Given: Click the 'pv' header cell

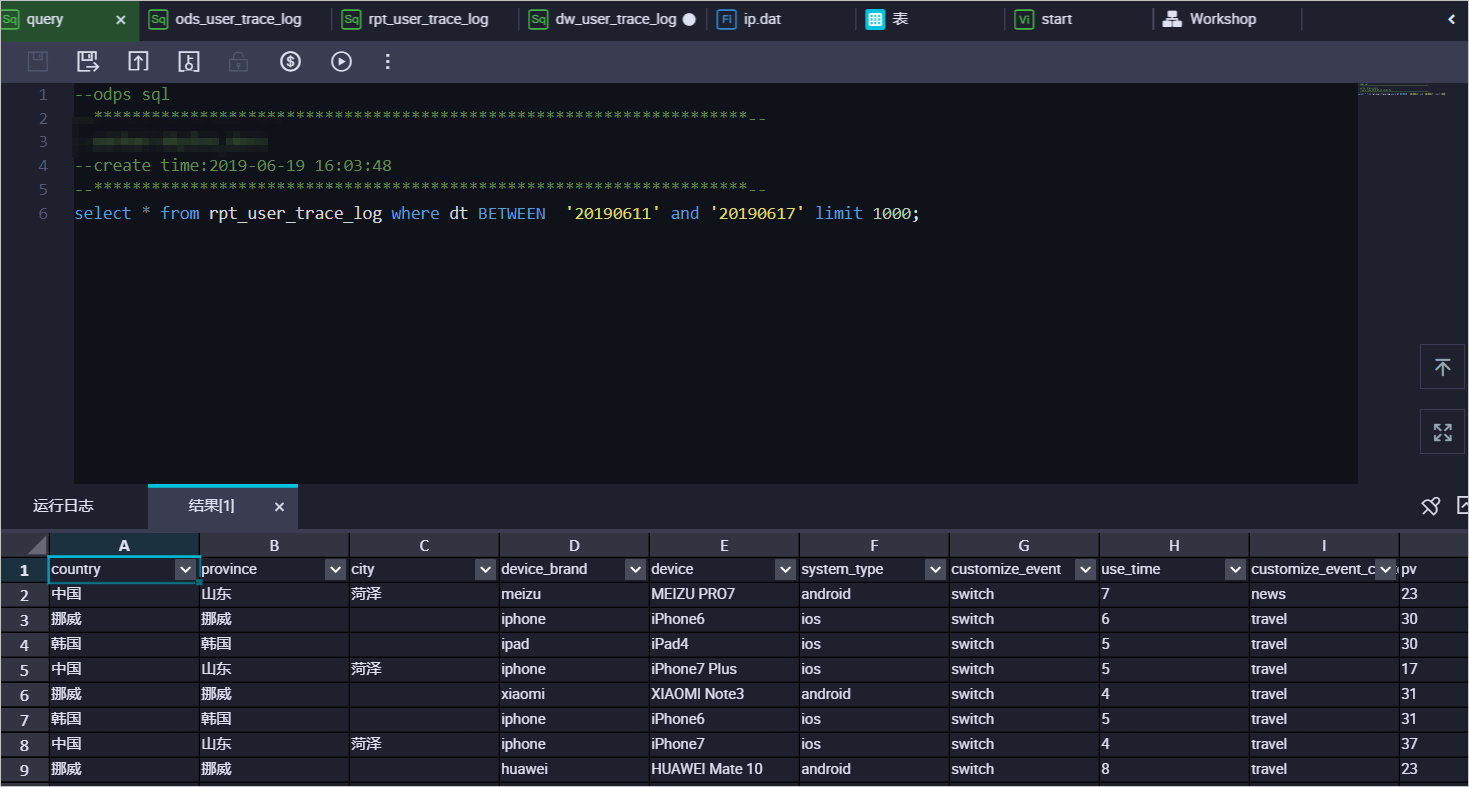Looking at the screenshot, I should click(1434, 570).
